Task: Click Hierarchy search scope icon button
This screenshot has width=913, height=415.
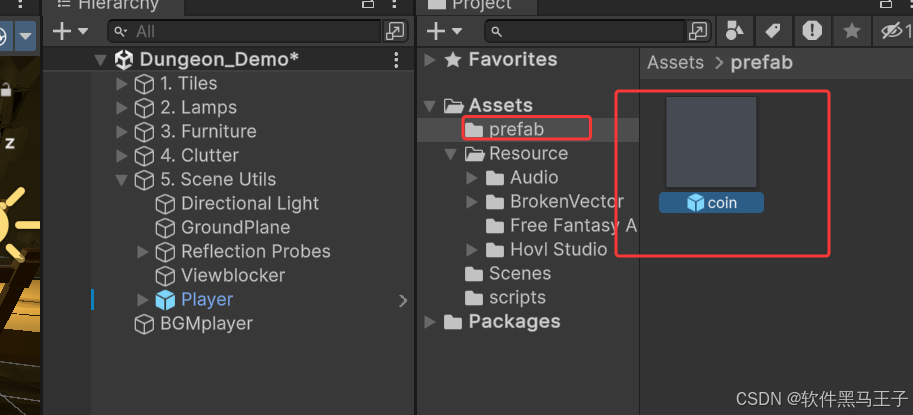Action: [396, 32]
